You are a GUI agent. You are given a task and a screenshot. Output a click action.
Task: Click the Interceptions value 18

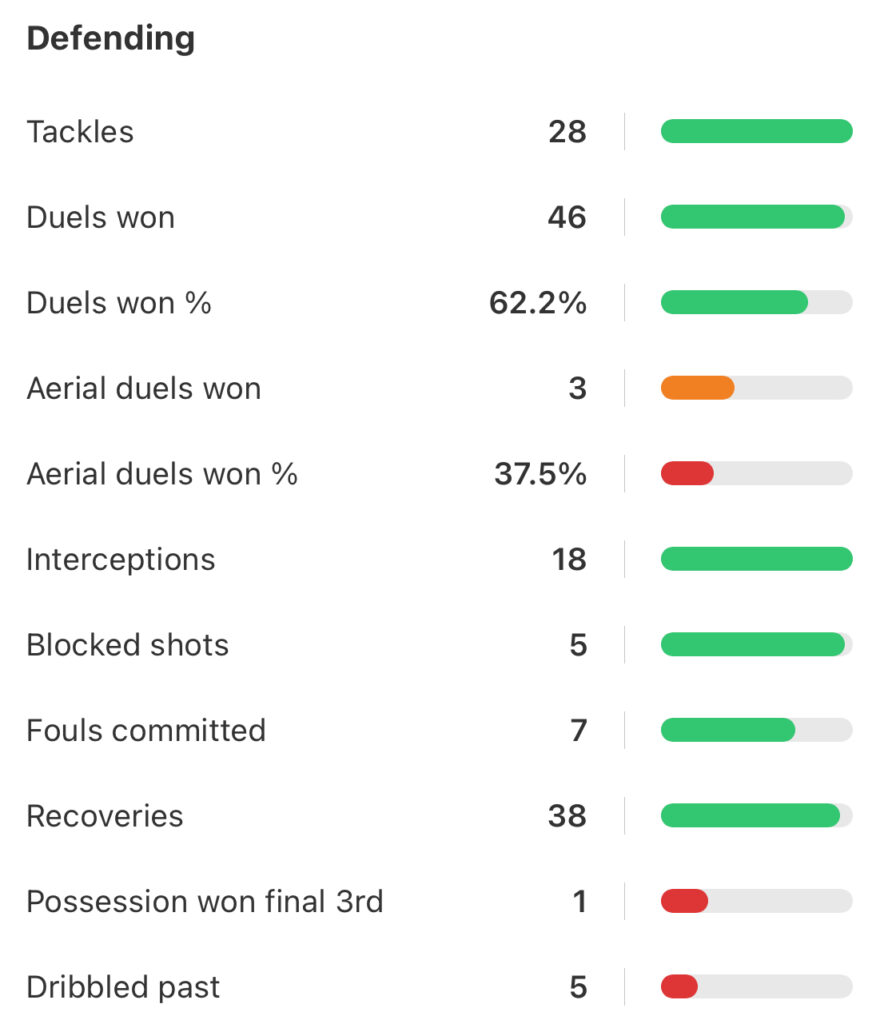(x=568, y=559)
